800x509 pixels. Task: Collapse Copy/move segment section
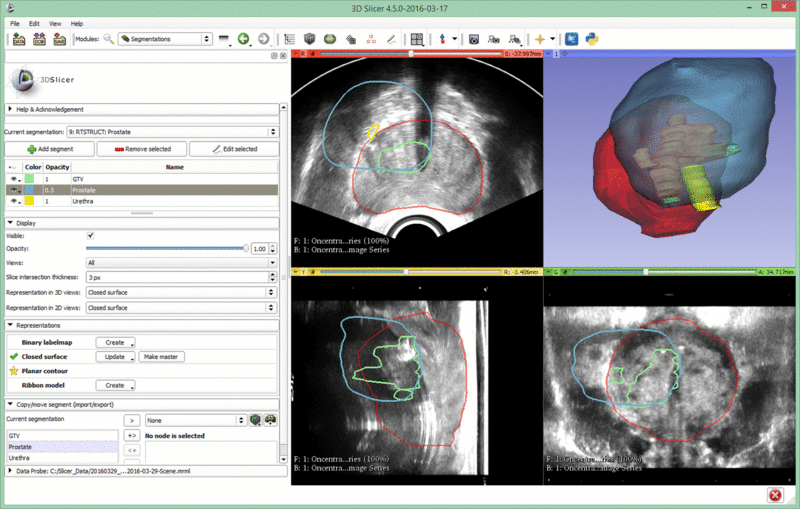click(x=142, y=404)
